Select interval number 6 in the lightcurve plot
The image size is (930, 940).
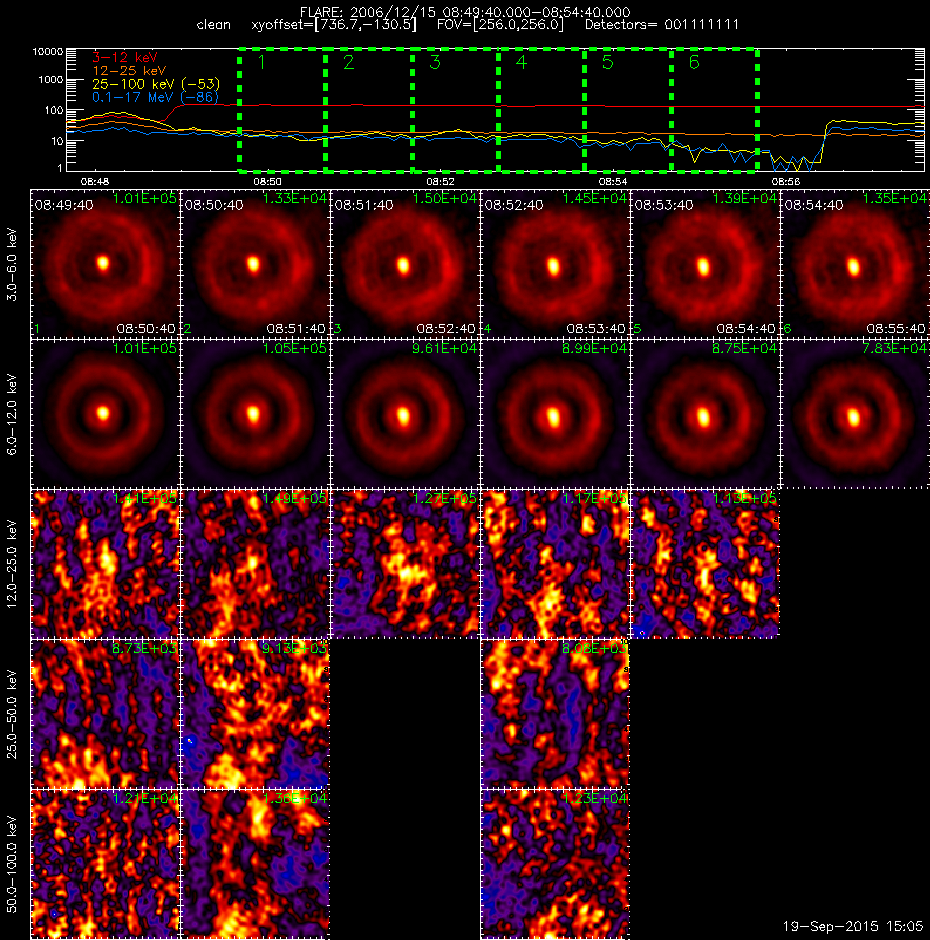coord(694,62)
